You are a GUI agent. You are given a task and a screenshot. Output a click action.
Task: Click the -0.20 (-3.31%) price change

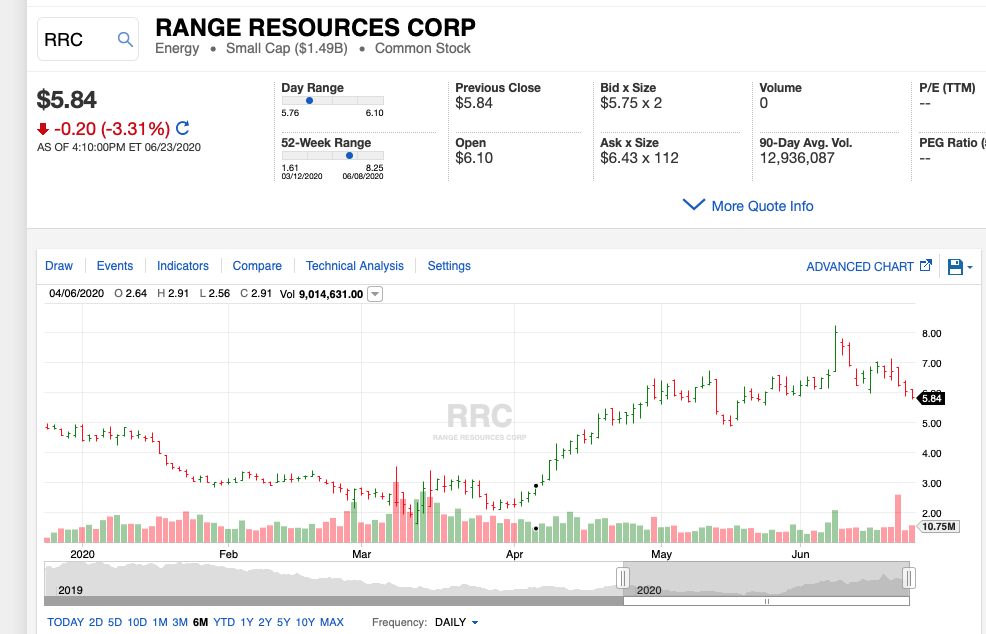pos(112,129)
